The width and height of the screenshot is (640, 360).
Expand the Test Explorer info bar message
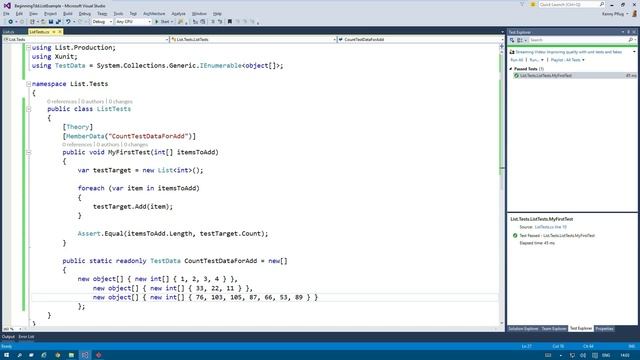[x=634, y=52]
